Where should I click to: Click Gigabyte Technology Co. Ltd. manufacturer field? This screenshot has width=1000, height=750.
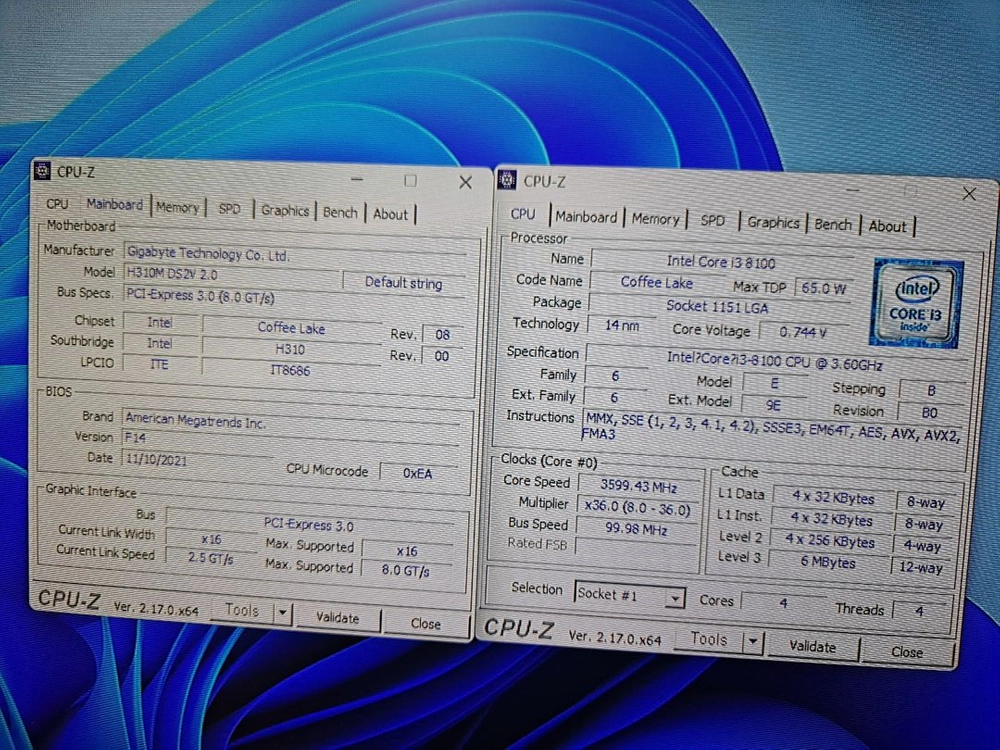tap(296, 255)
